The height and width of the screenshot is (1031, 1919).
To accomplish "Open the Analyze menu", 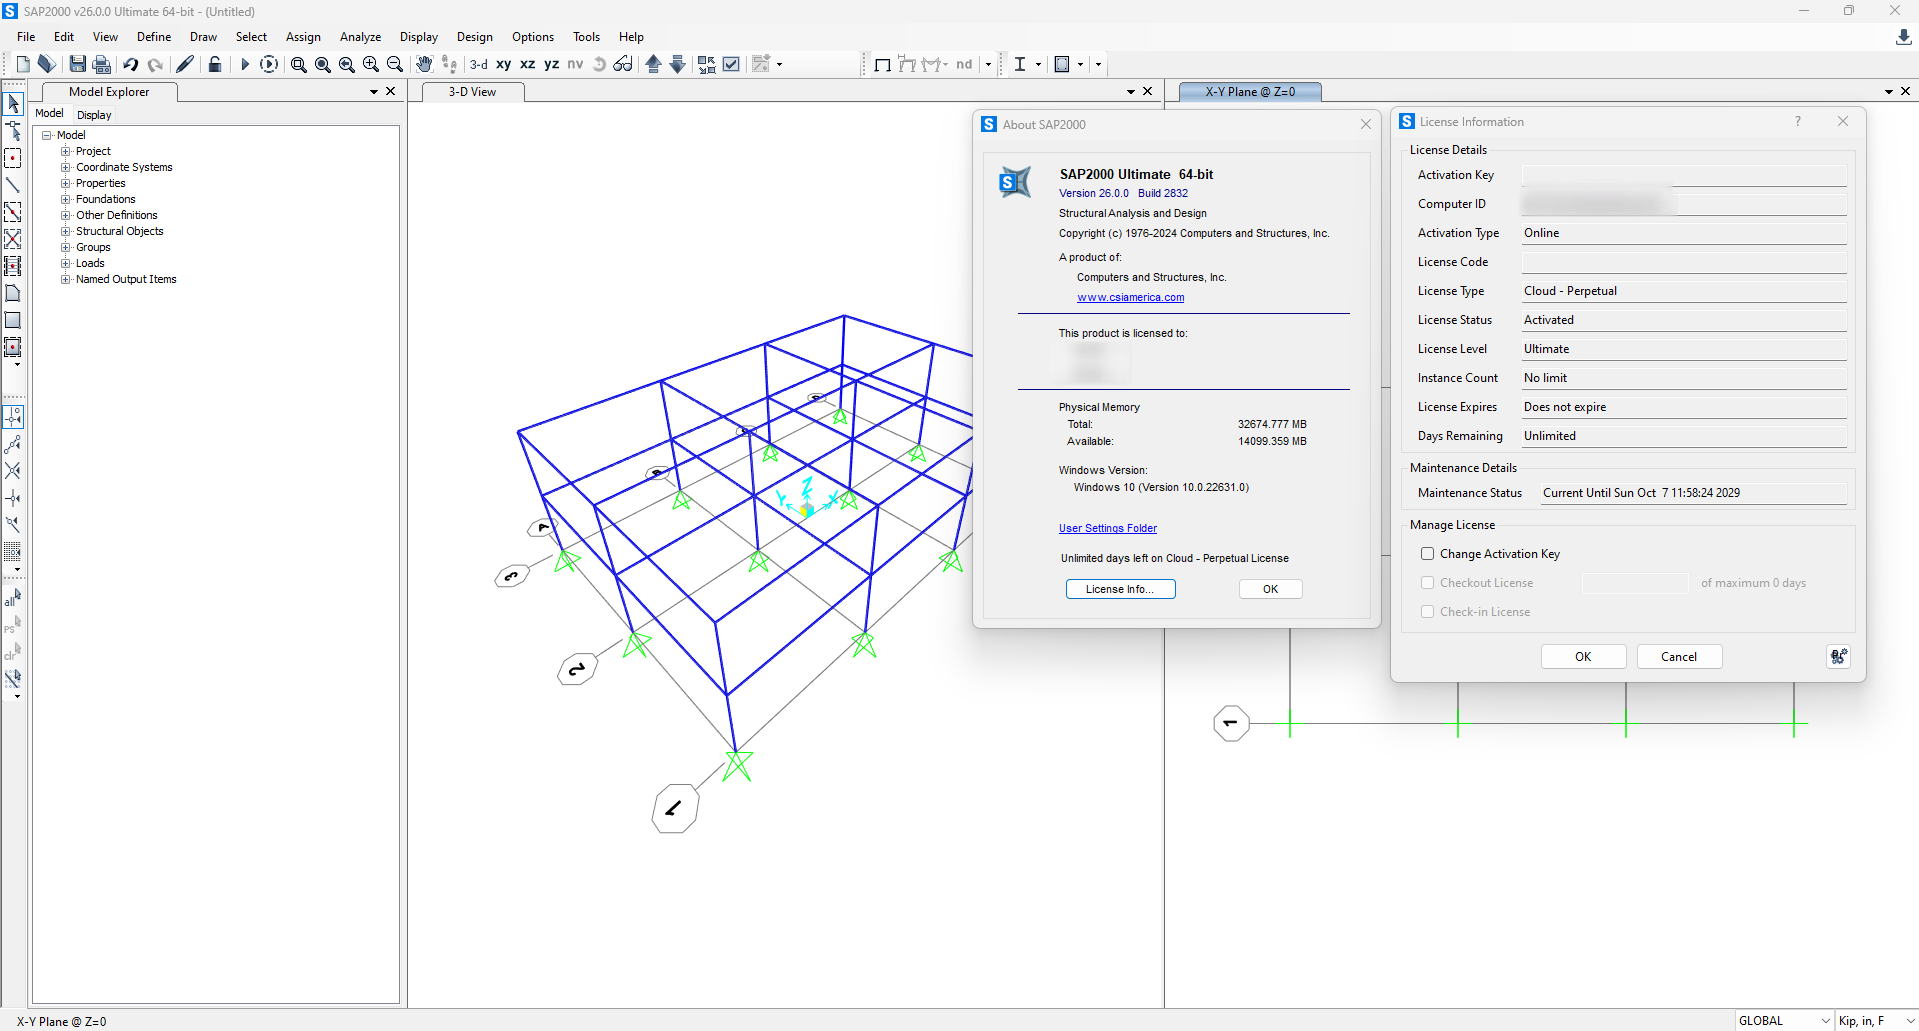I will click(x=360, y=37).
